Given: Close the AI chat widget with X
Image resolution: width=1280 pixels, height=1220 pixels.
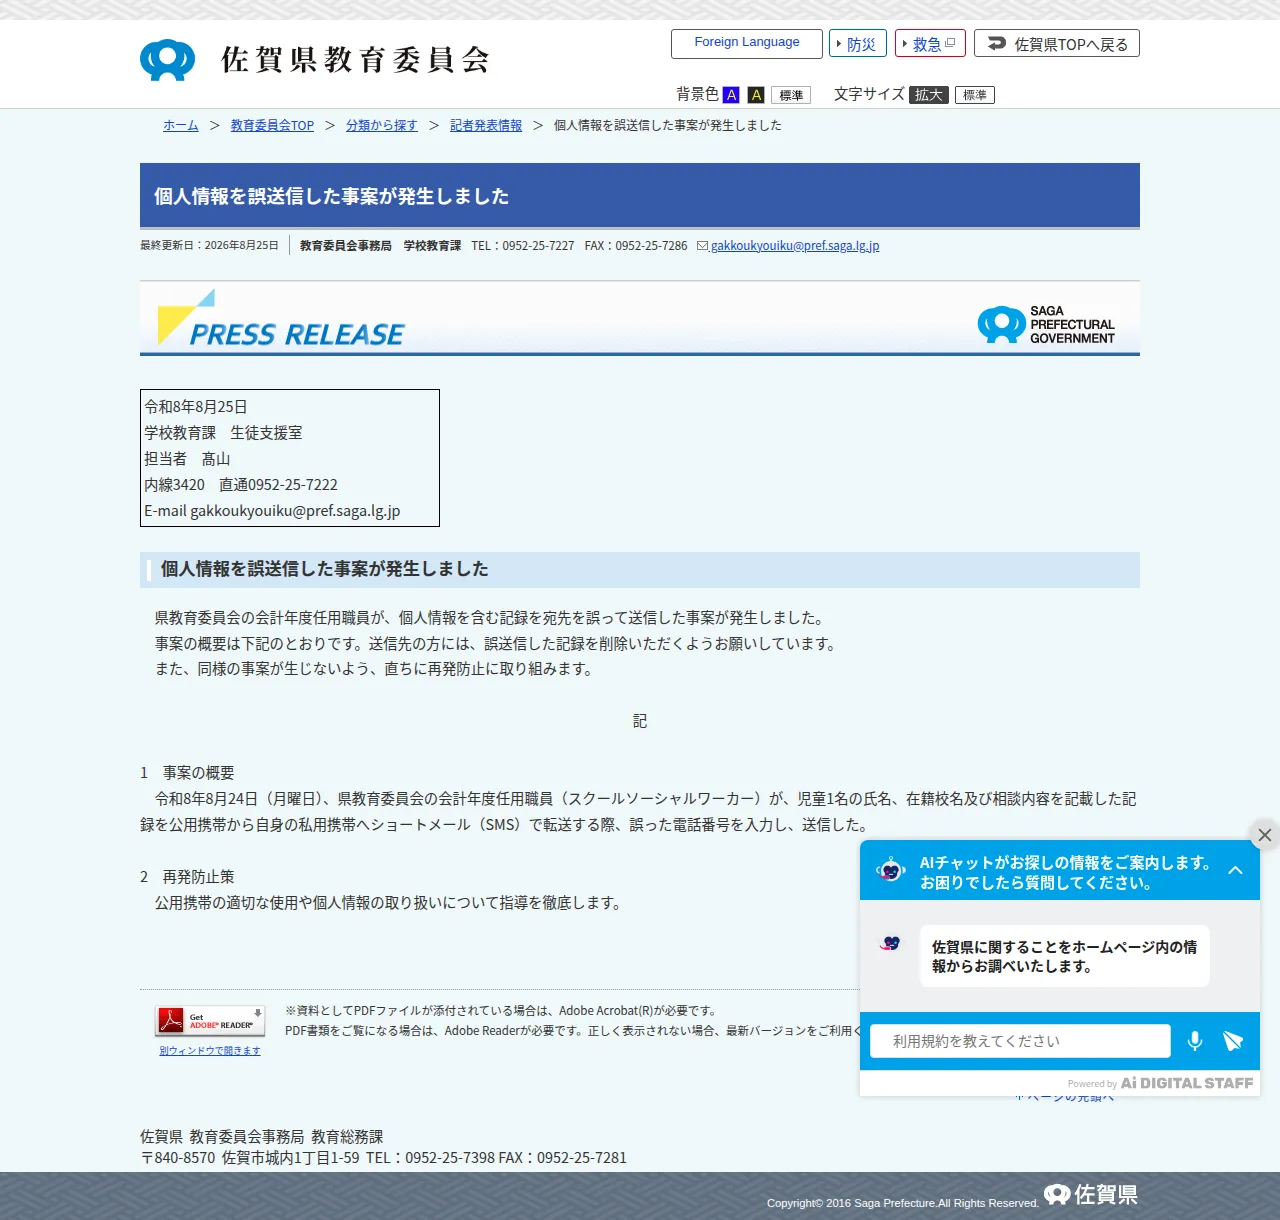Looking at the screenshot, I should pos(1265,835).
